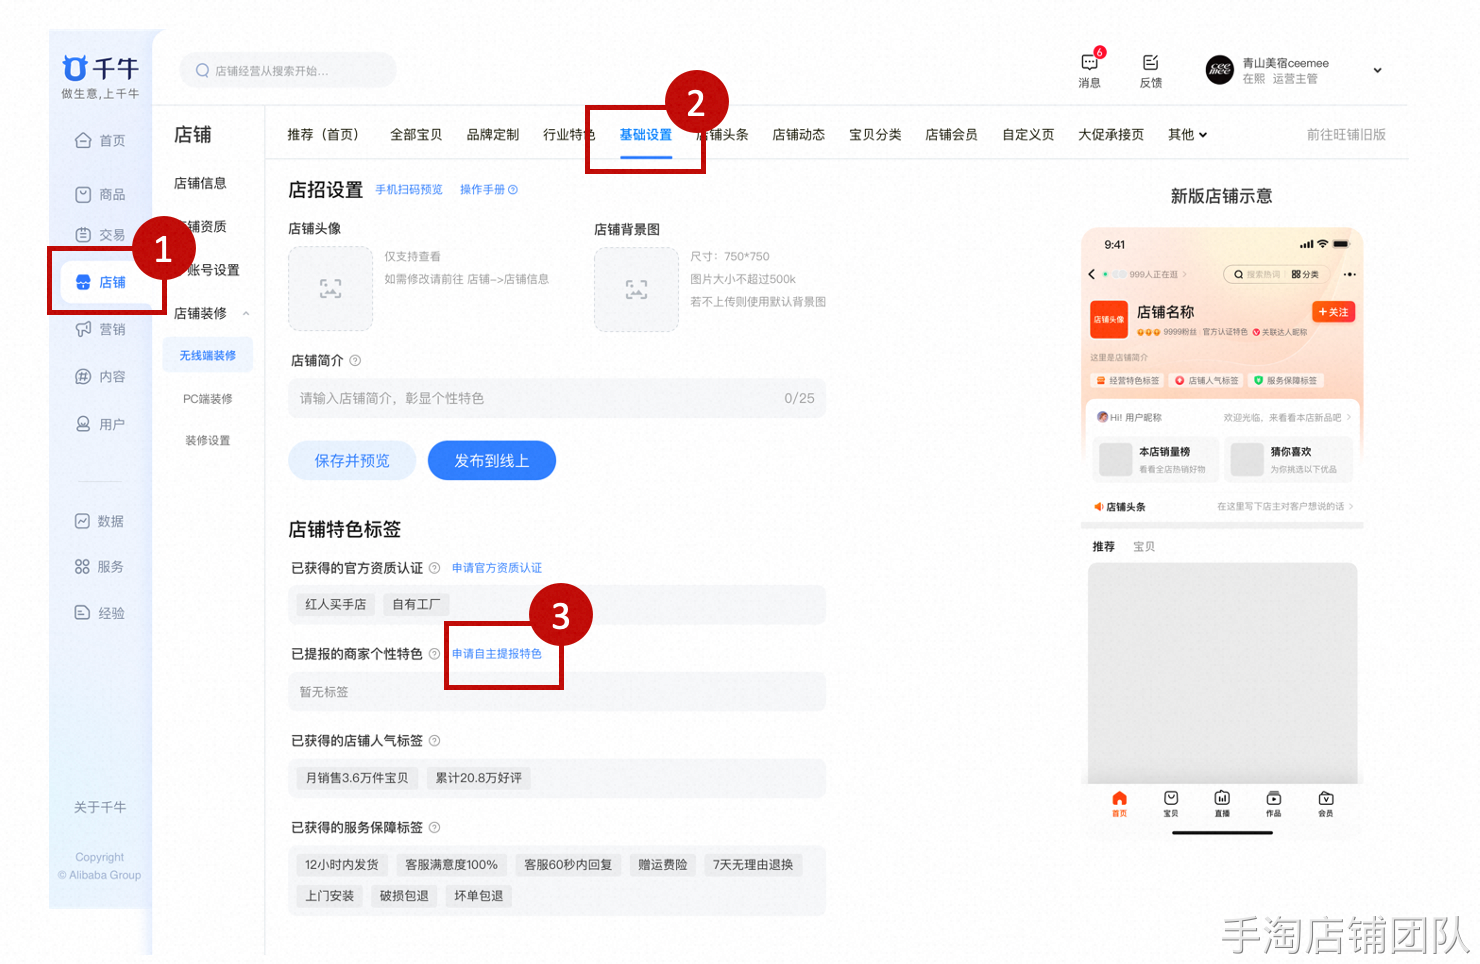This screenshot has height=964, width=1480.
Task: Click 申请官方资质认证 link
Action: pos(497,568)
